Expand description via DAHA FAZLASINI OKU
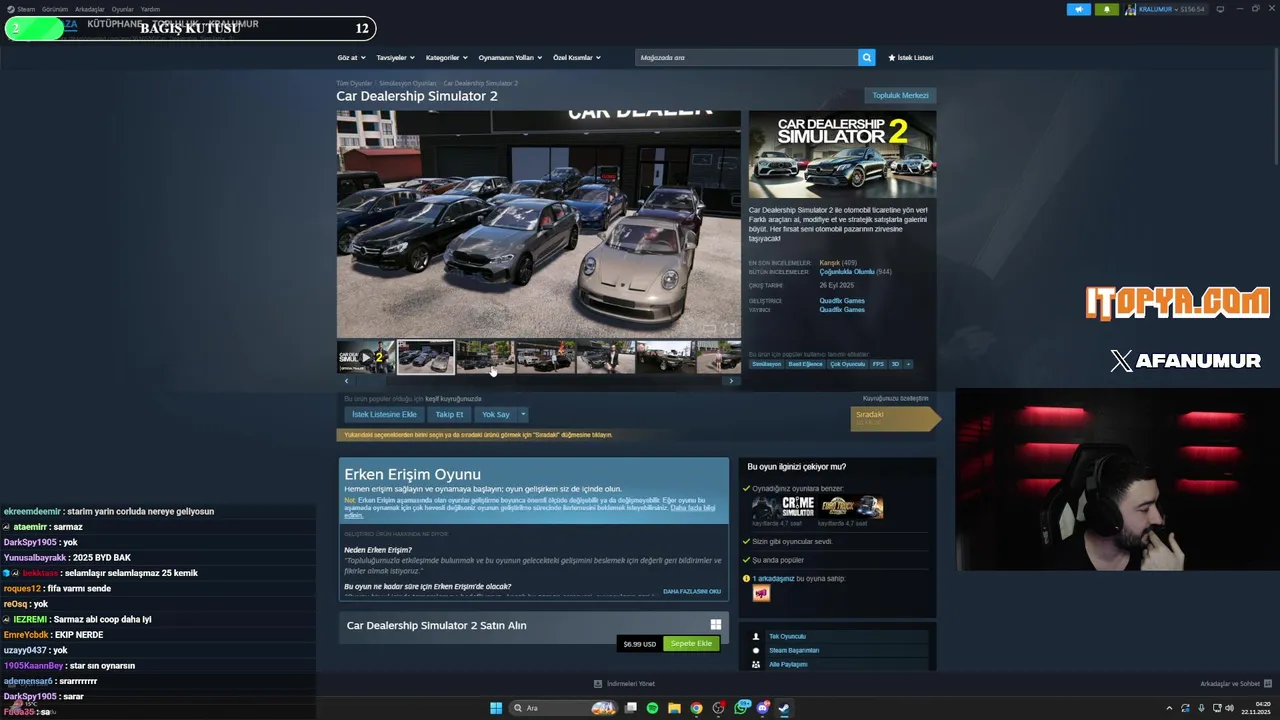Image resolution: width=1280 pixels, height=720 pixels. pyautogui.click(x=691, y=591)
